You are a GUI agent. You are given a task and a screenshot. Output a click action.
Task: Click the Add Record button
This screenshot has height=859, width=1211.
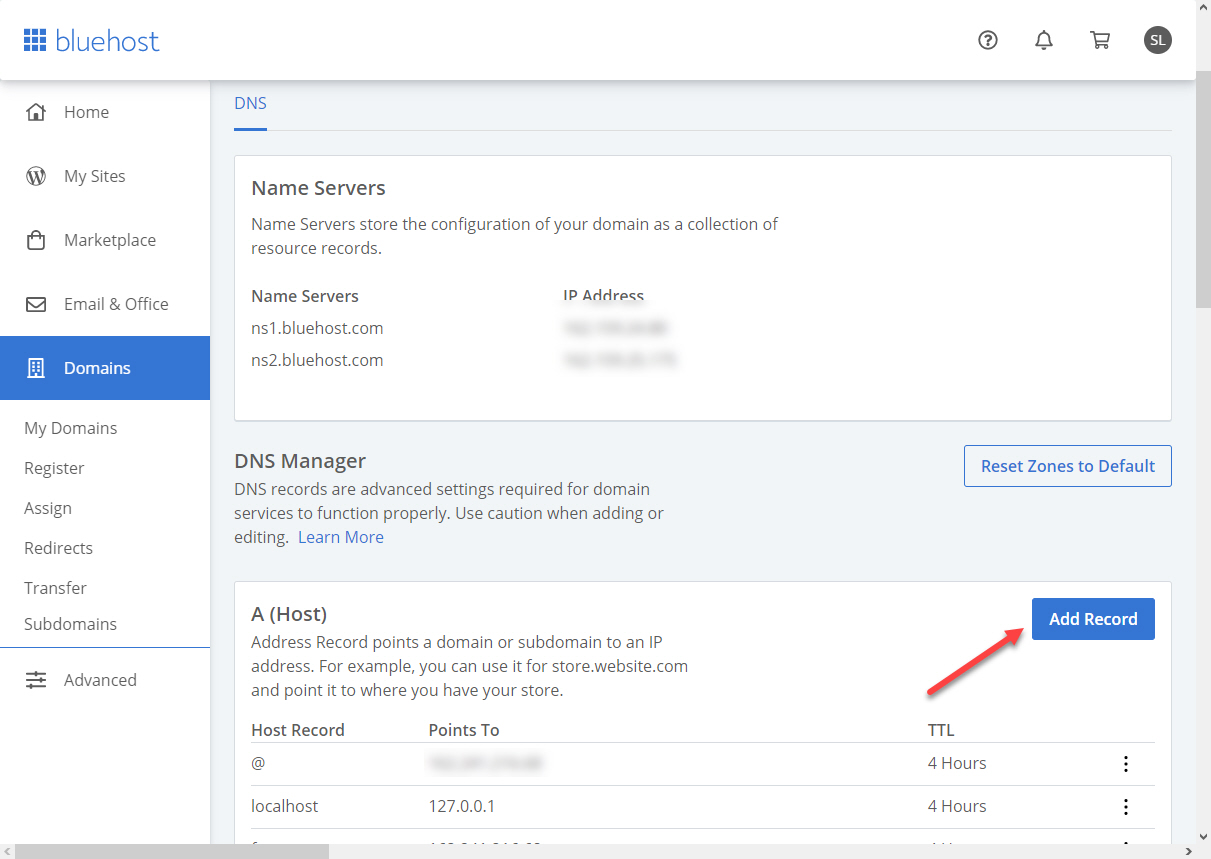[1093, 619]
